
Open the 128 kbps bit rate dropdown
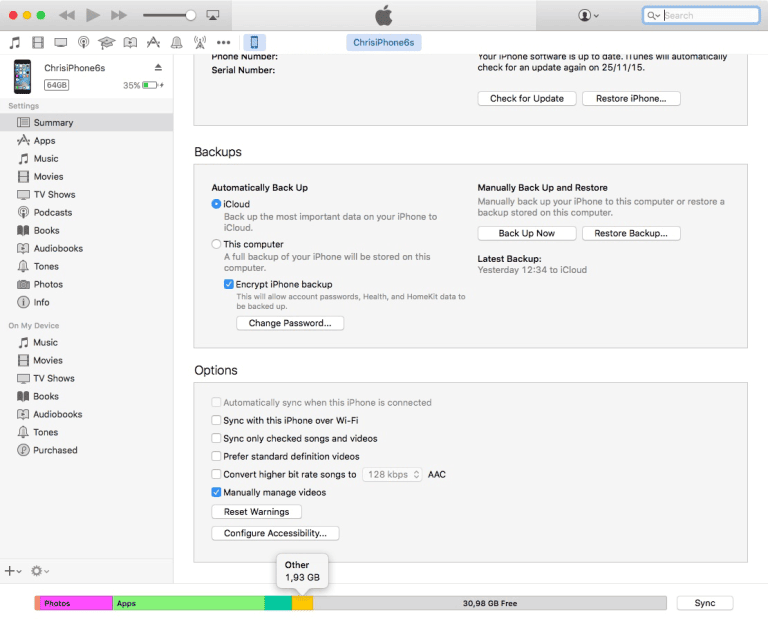[392, 474]
